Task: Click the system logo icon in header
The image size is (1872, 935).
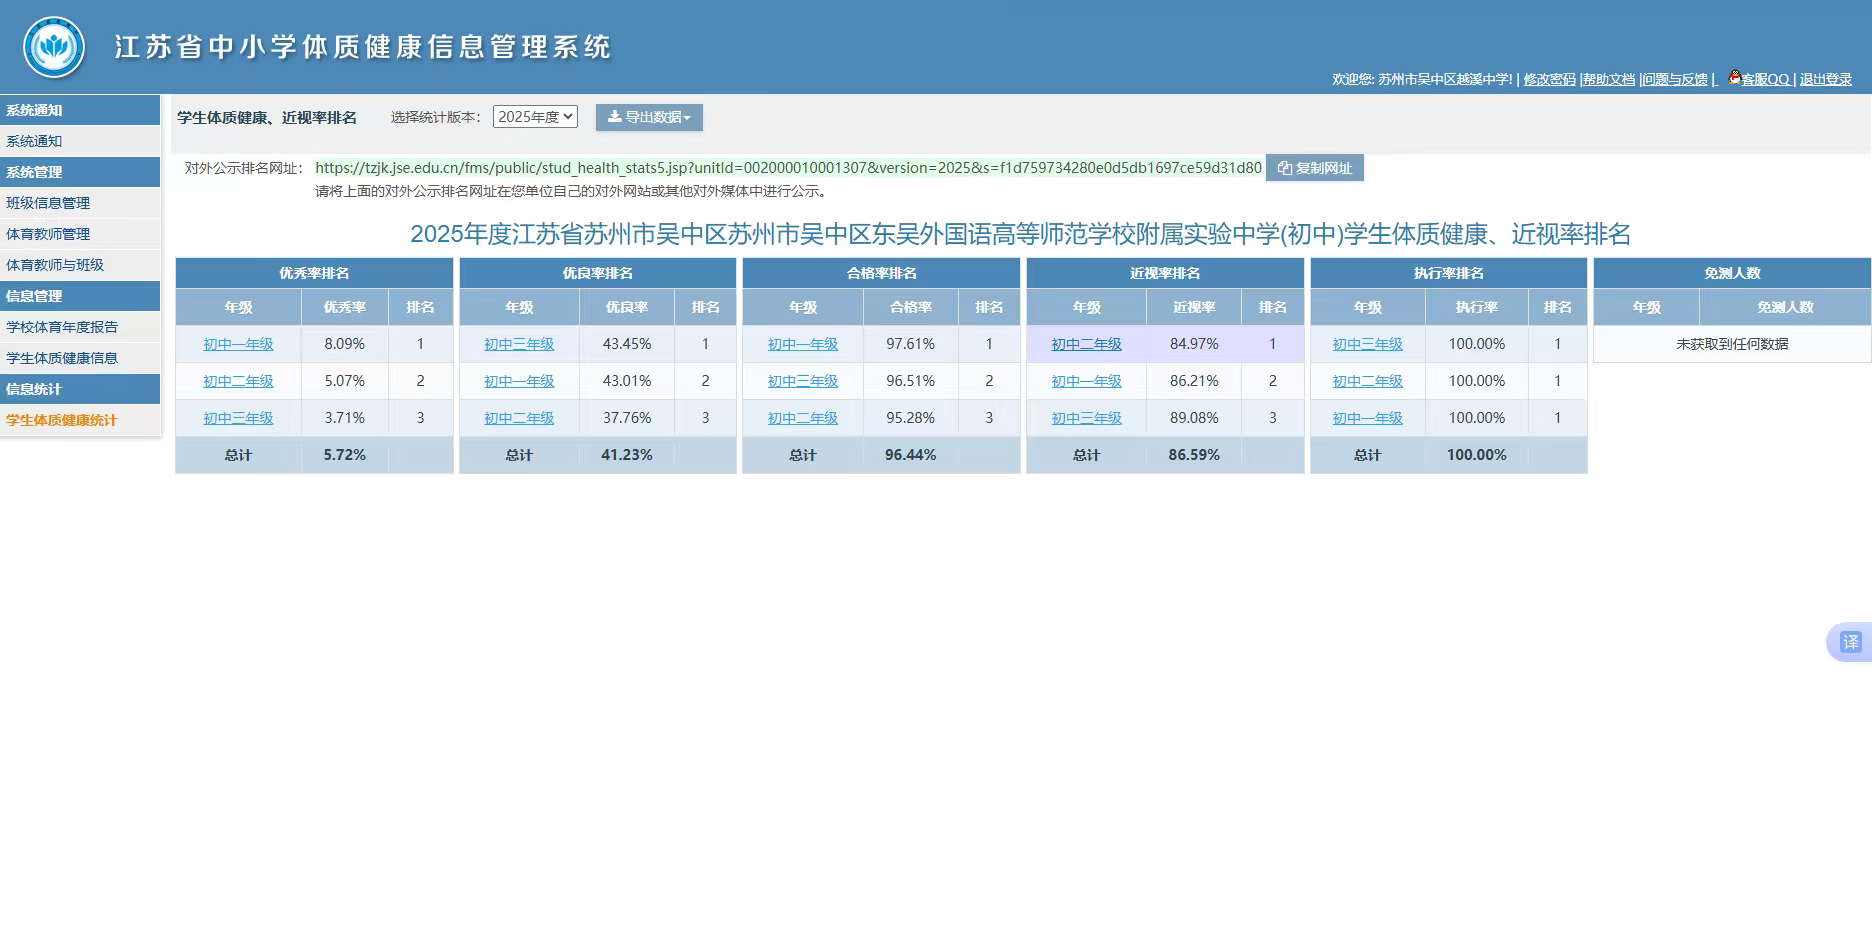Action: click(54, 47)
